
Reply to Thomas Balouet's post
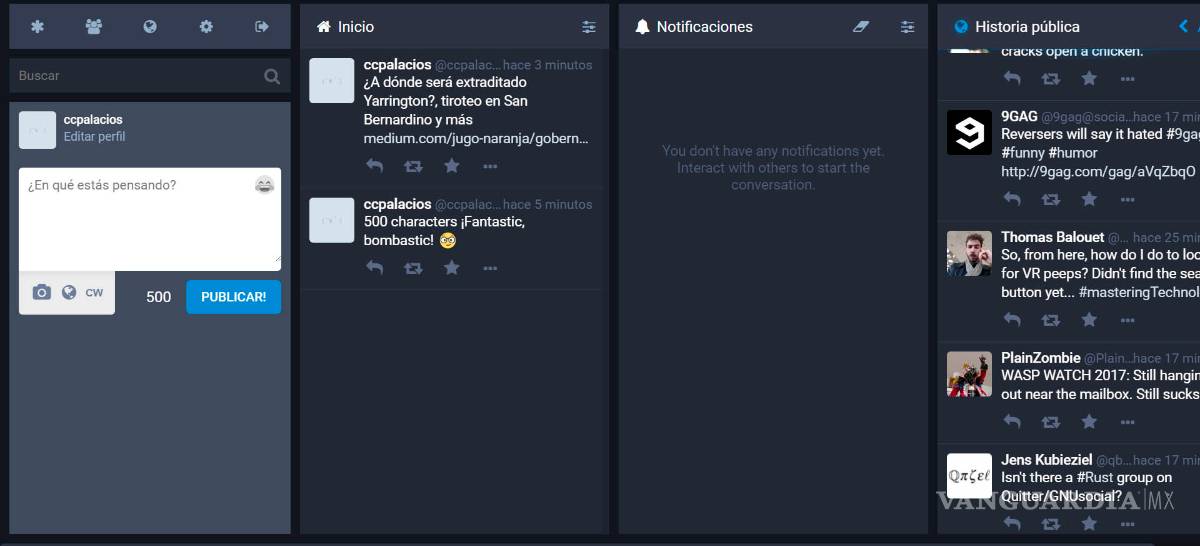[x=1012, y=320]
